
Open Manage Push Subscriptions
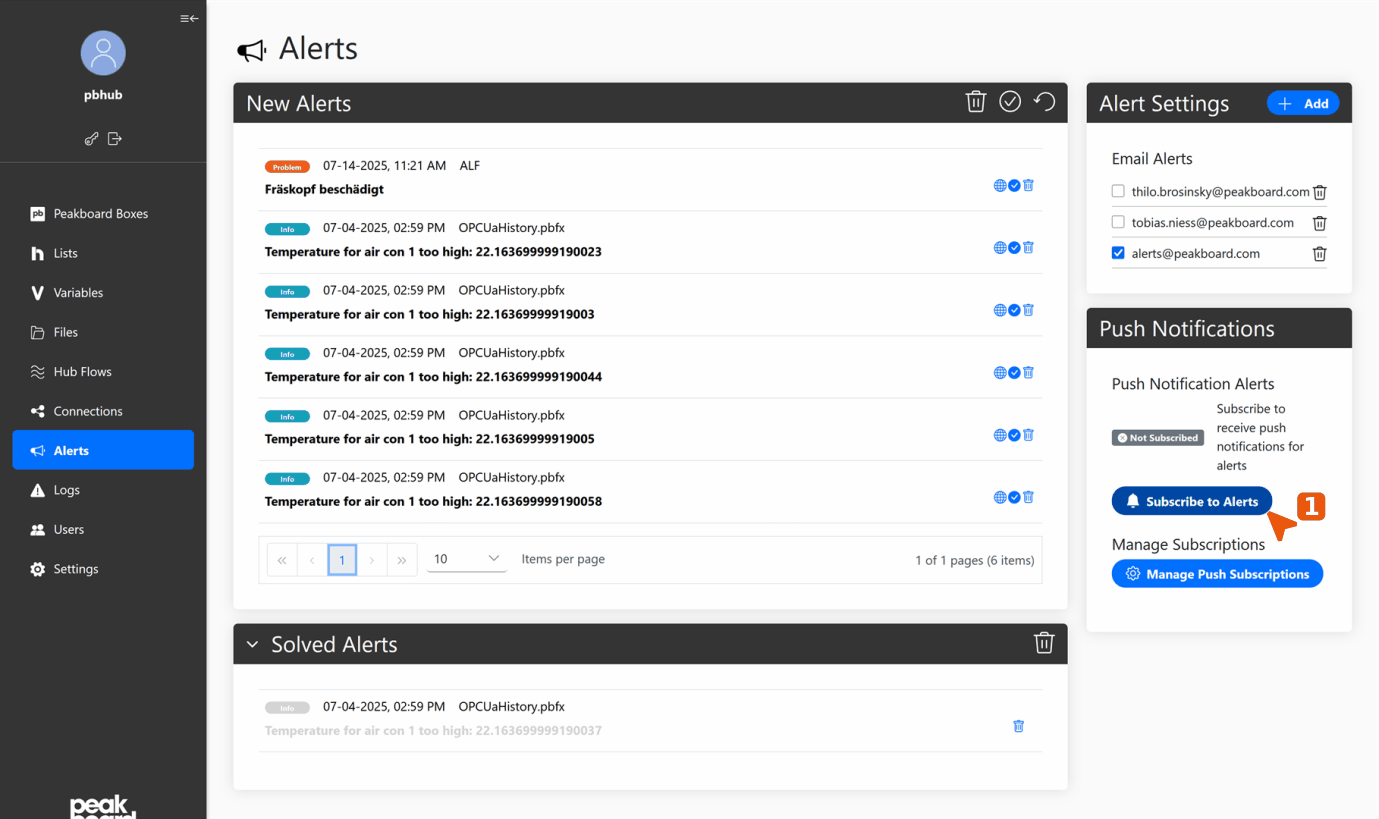(1217, 573)
